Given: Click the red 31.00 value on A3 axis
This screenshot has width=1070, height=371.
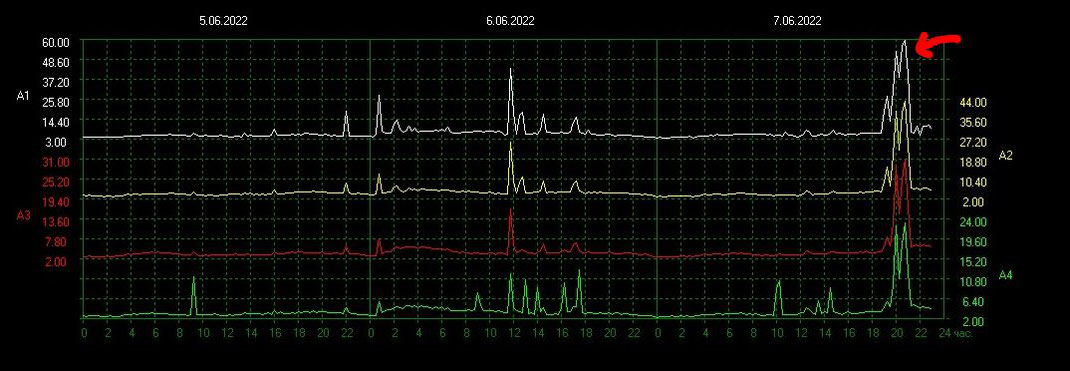Looking at the screenshot, I should click(55, 162).
